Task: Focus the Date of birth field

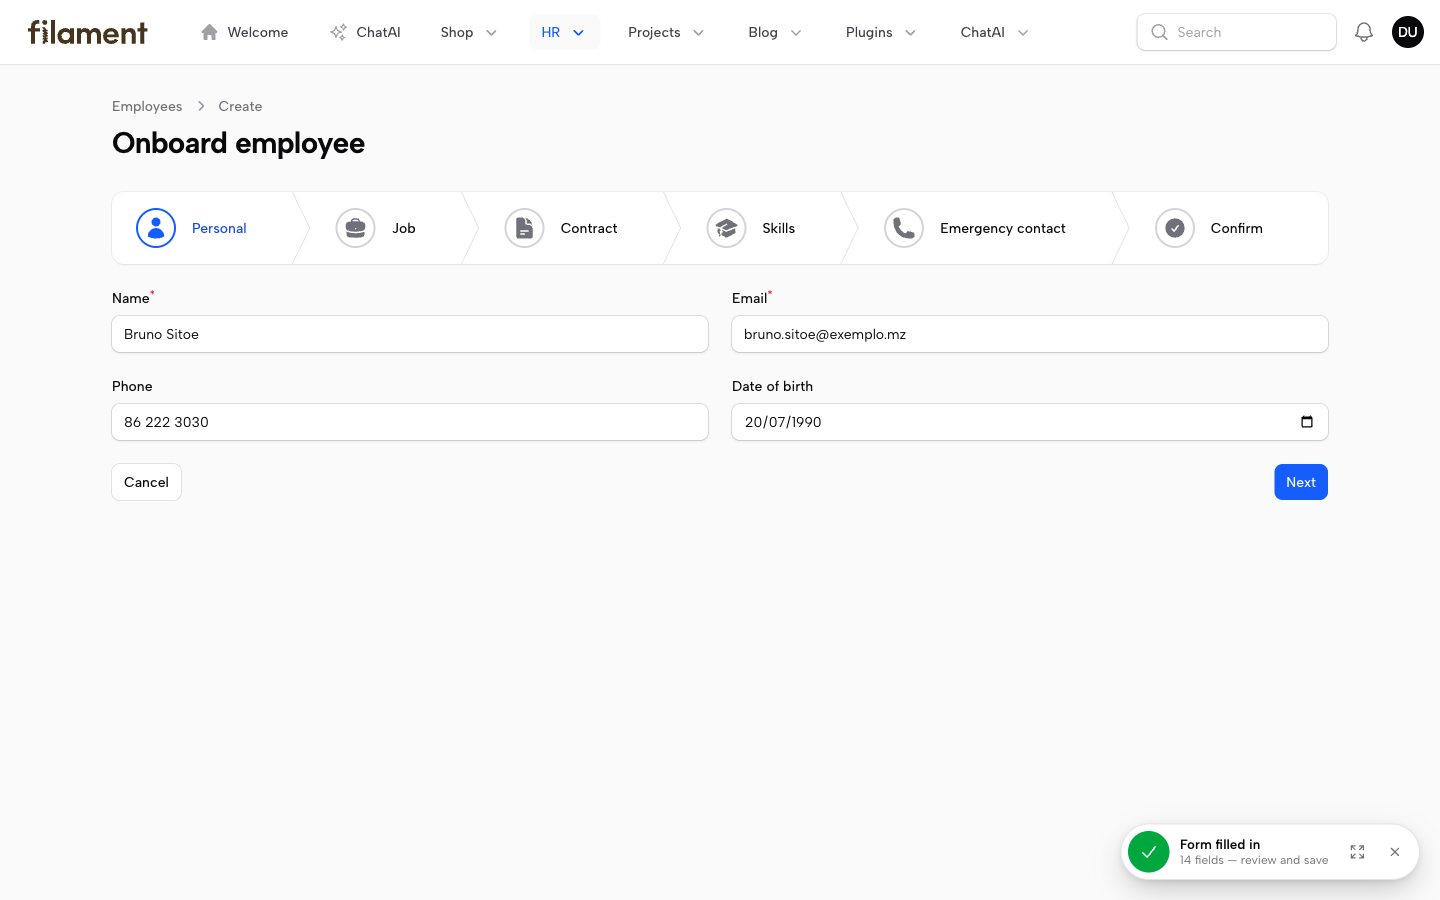Action: click(x=1030, y=422)
